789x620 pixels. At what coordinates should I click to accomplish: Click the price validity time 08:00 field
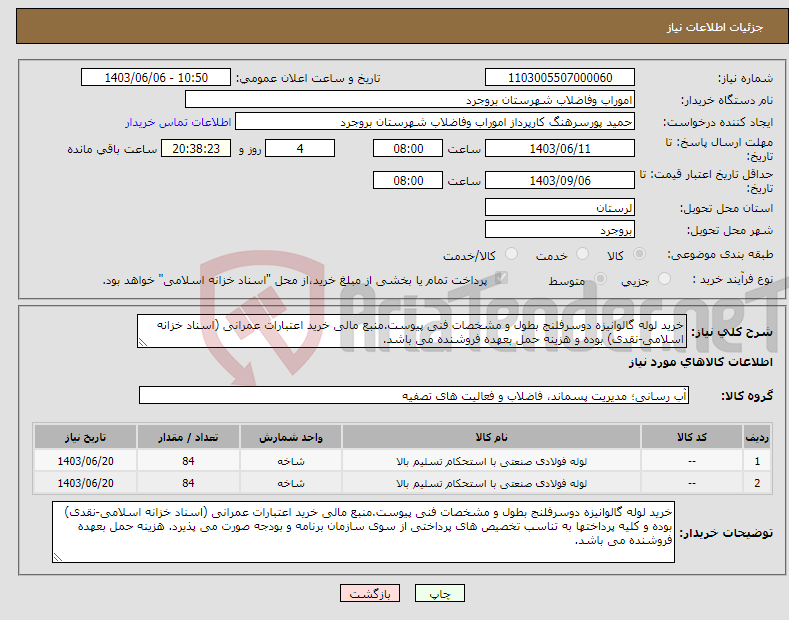[x=408, y=180]
